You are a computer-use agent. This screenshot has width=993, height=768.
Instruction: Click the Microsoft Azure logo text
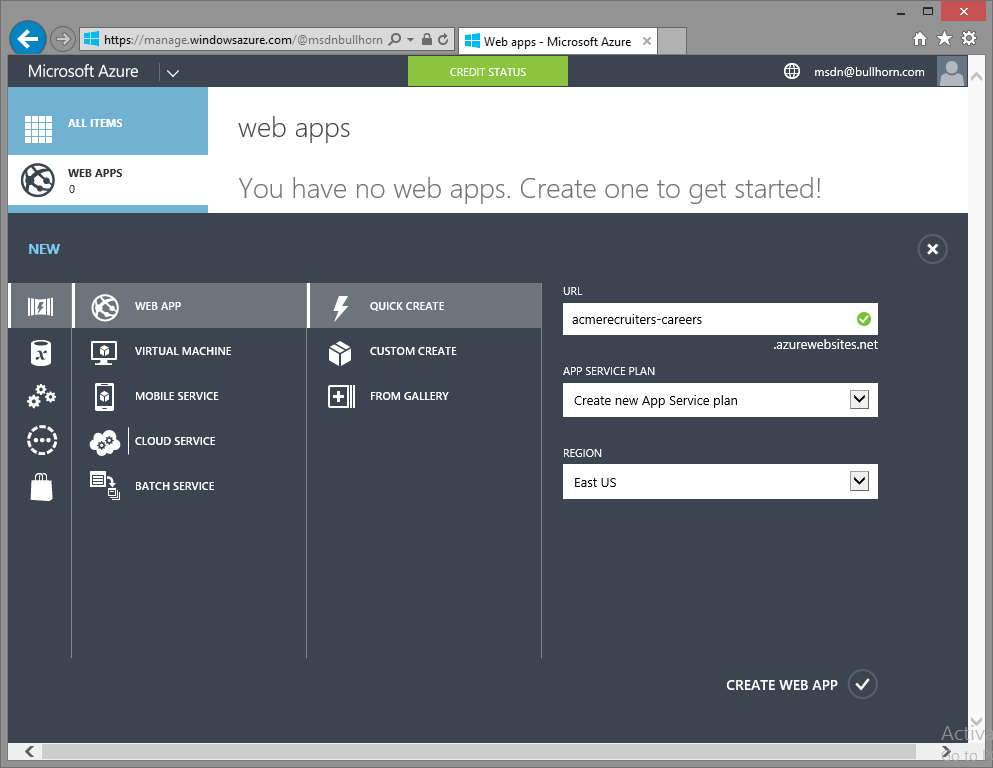click(x=83, y=72)
